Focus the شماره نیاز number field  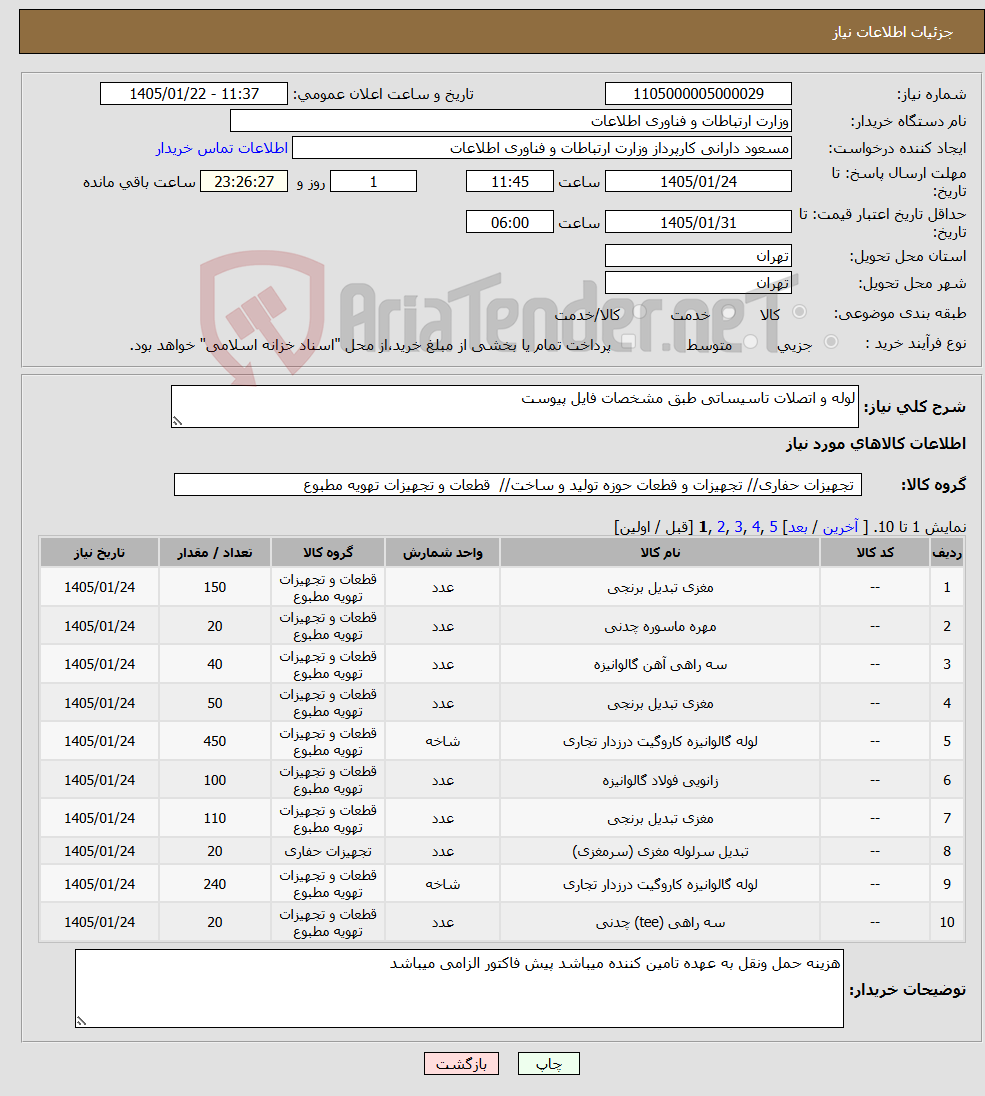pos(698,94)
